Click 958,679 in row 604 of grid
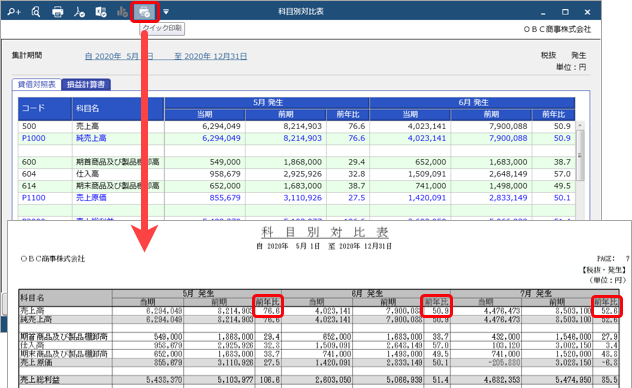The image size is (632, 388). pyautogui.click(x=225, y=174)
